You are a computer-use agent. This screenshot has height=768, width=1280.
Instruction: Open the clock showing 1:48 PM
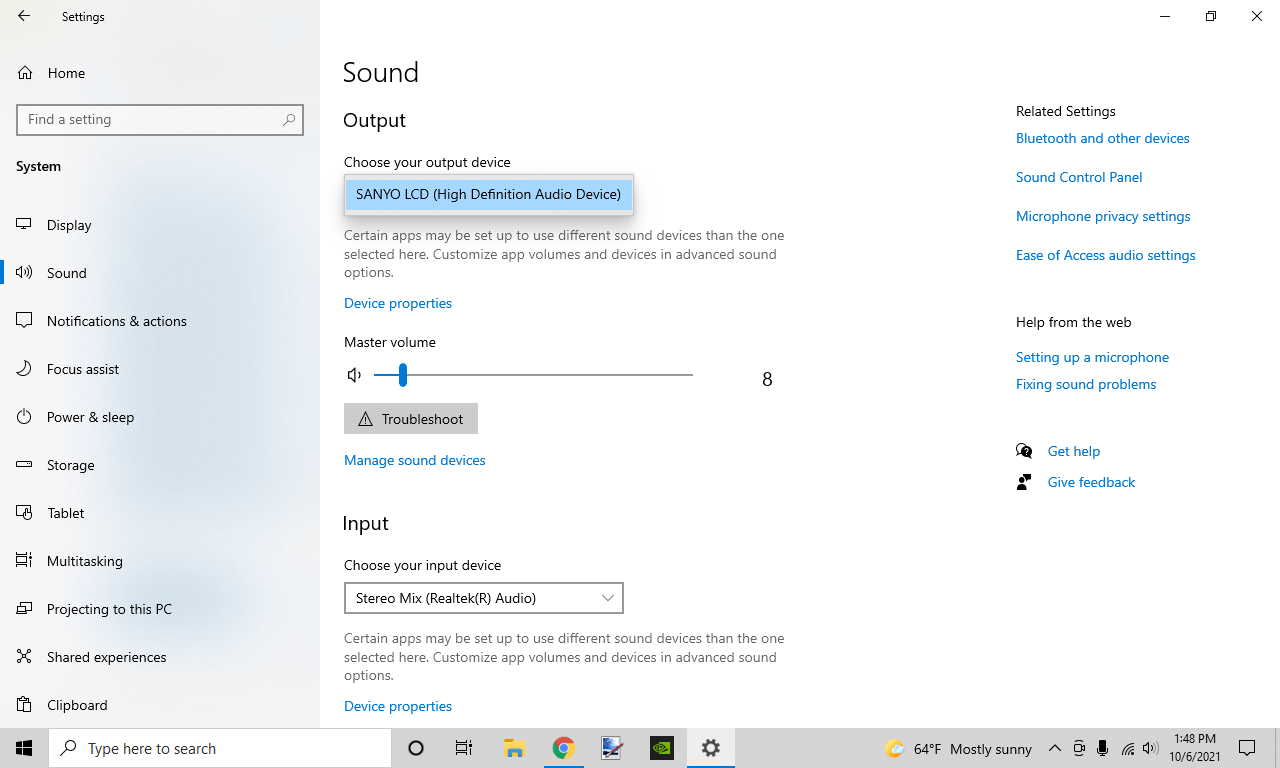click(1195, 748)
